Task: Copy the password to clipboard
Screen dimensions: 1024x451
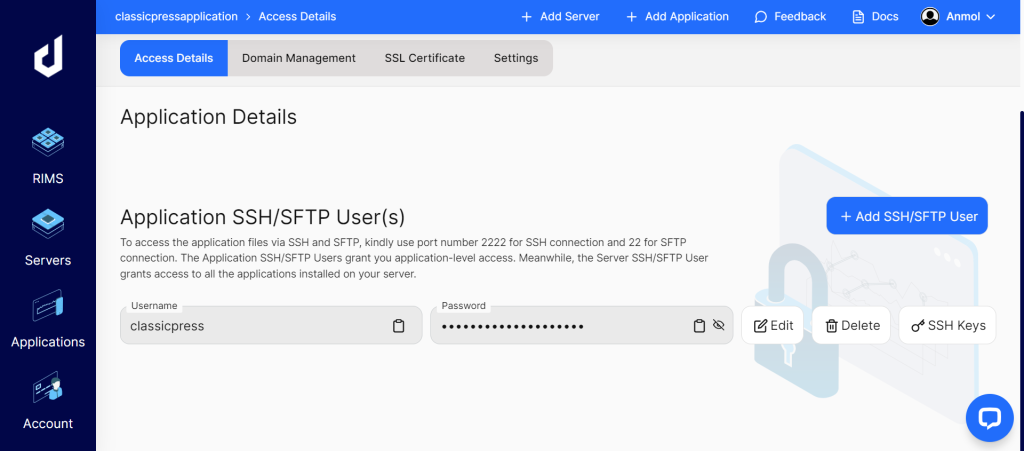Action: (x=700, y=326)
